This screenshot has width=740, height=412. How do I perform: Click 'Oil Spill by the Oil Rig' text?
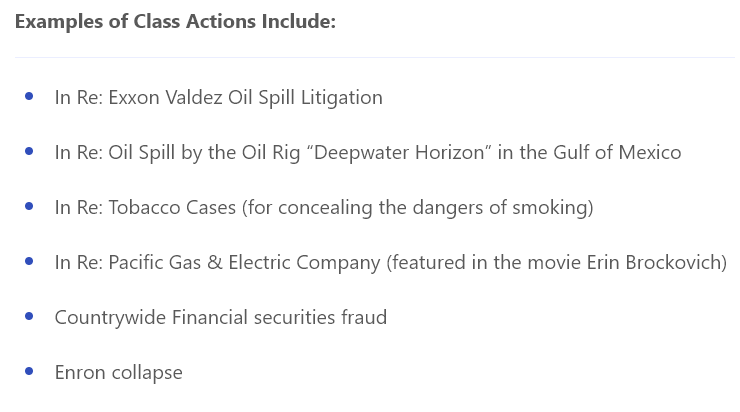pos(204,152)
